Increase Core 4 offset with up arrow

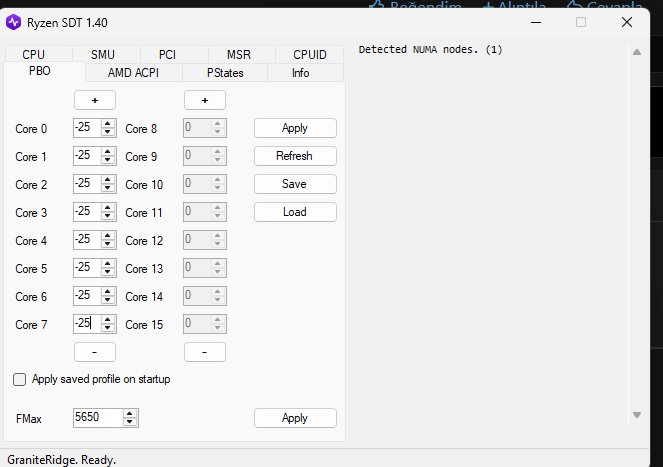pos(108,236)
